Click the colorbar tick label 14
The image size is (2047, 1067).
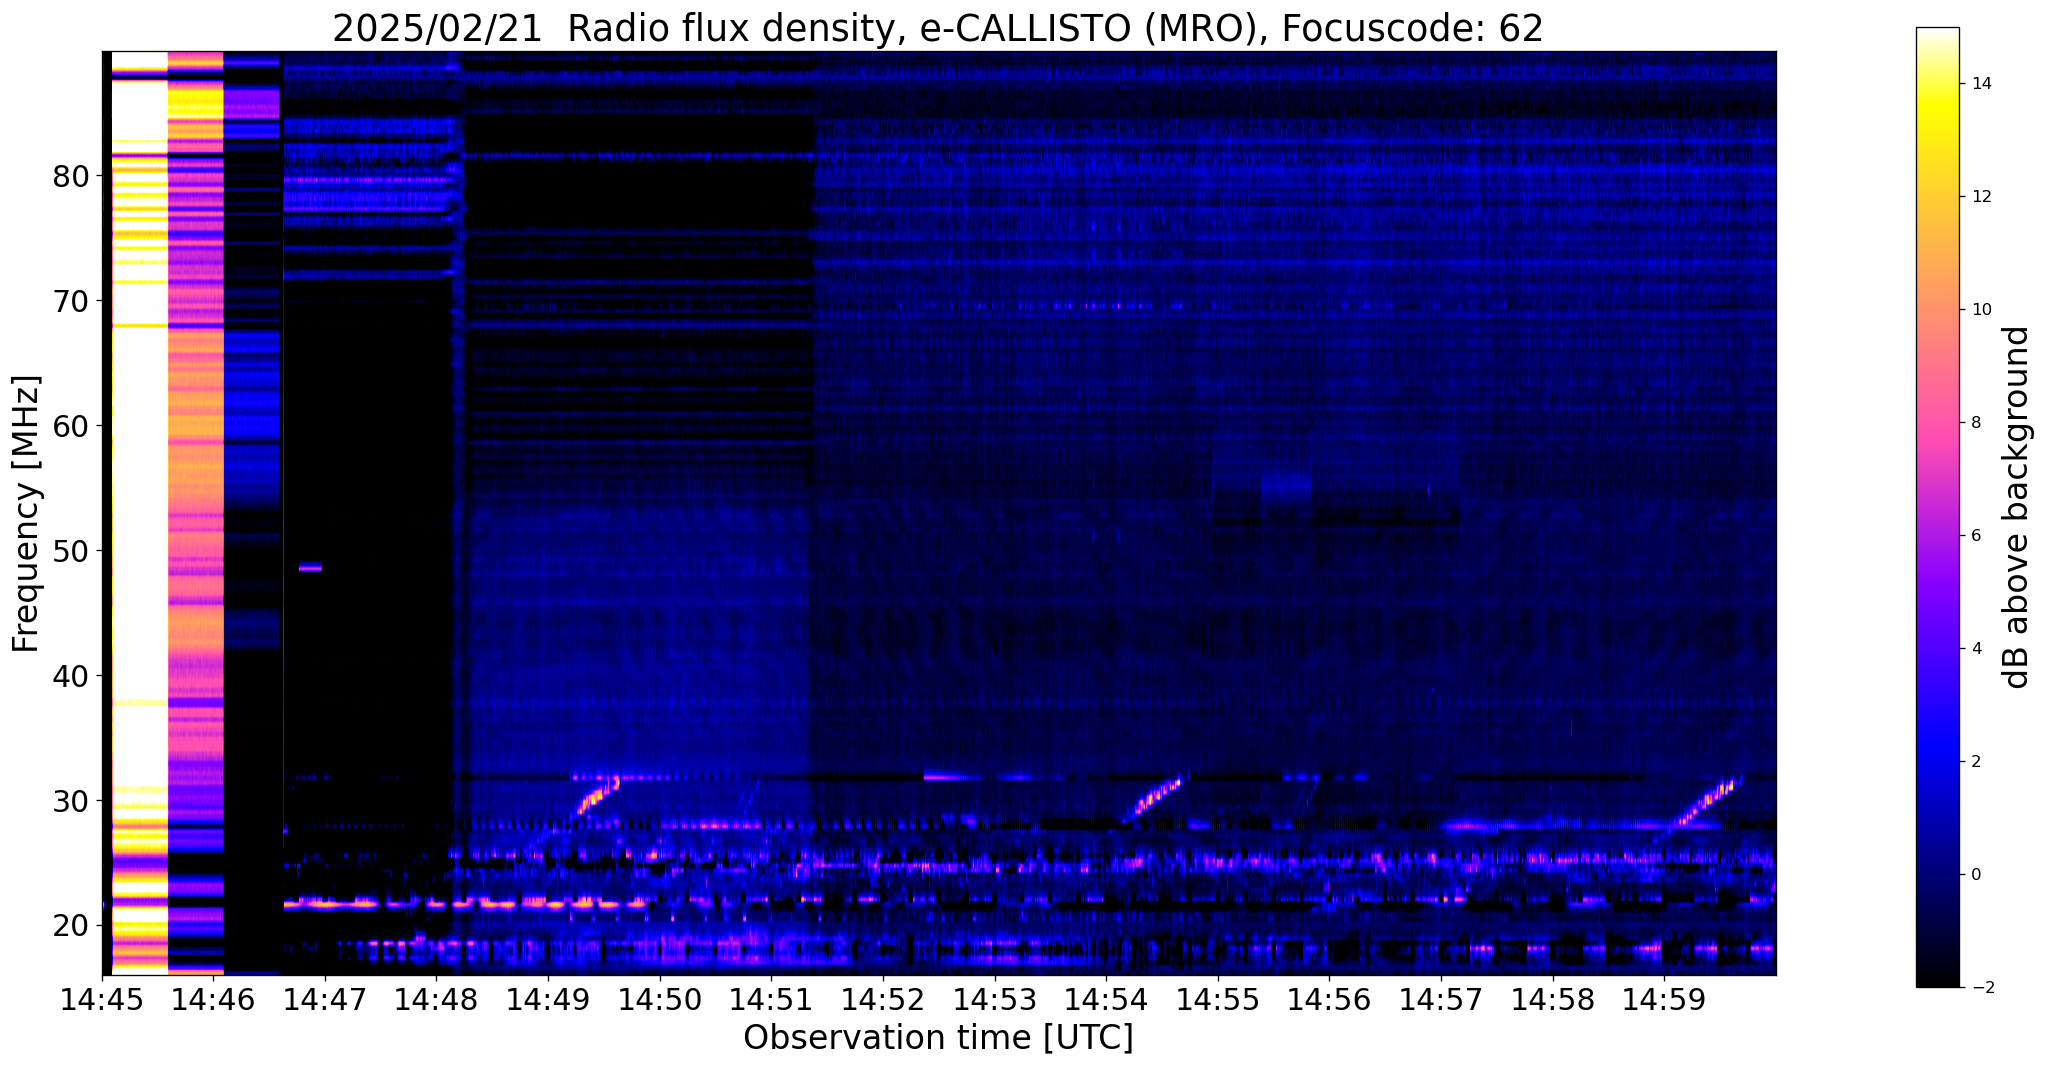[x=1980, y=84]
